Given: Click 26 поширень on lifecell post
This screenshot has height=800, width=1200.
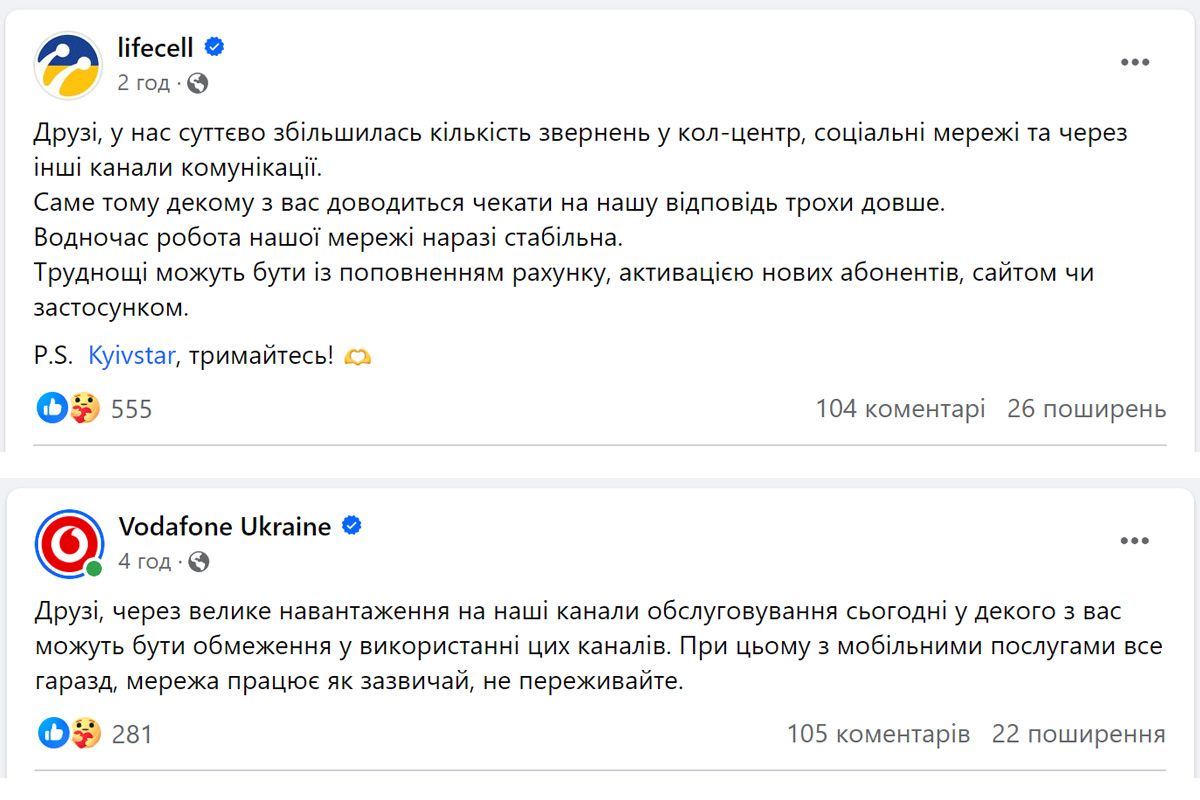Looking at the screenshot, I should (x=1088, y=408).
